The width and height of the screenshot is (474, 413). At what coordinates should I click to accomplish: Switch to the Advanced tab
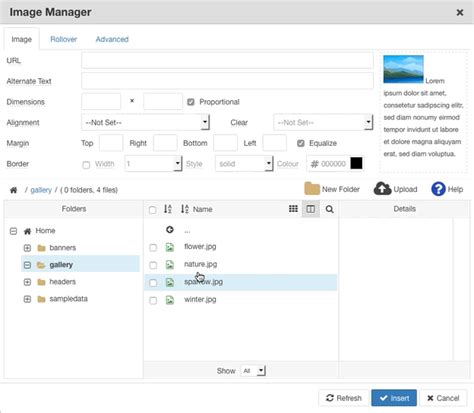pos(112,39)
